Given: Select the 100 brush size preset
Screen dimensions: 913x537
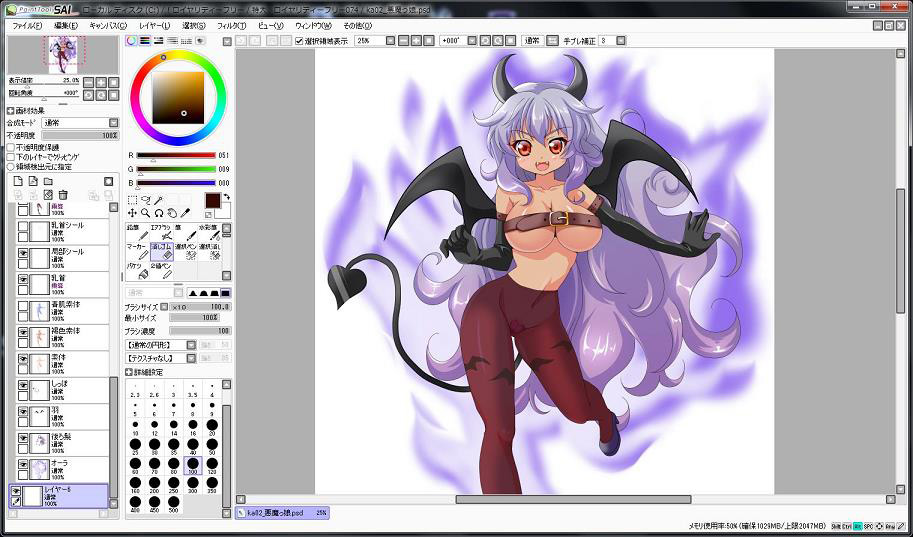Looking at the screenshot, I should (192, 463).
